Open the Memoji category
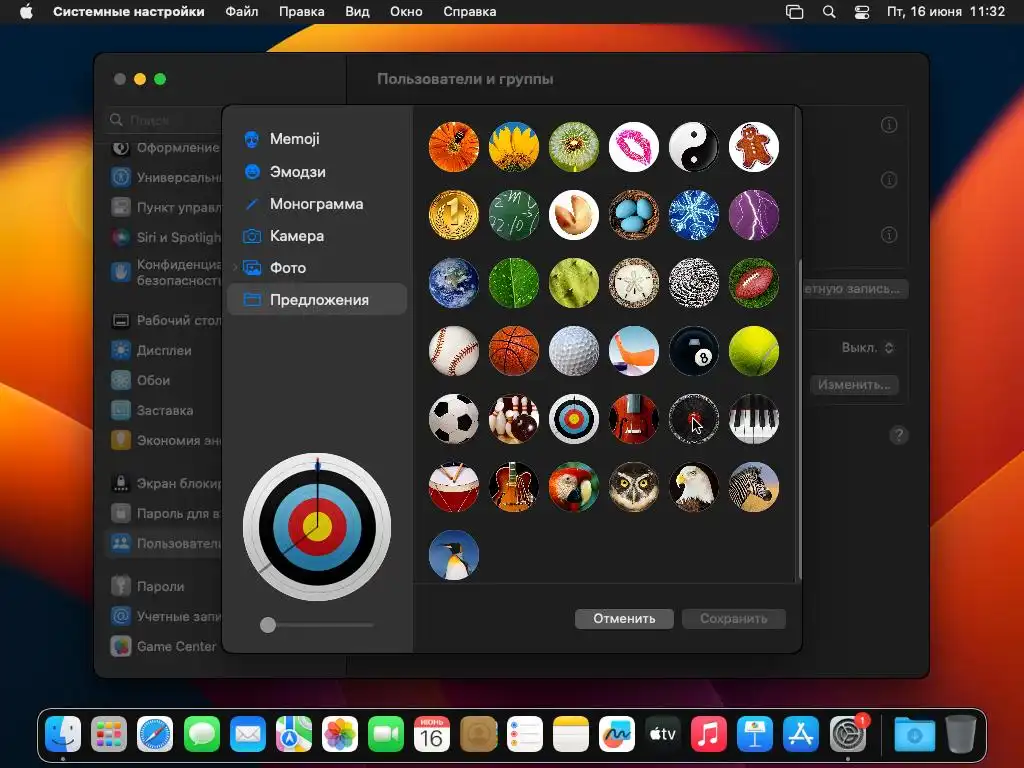 coord(317,139)
